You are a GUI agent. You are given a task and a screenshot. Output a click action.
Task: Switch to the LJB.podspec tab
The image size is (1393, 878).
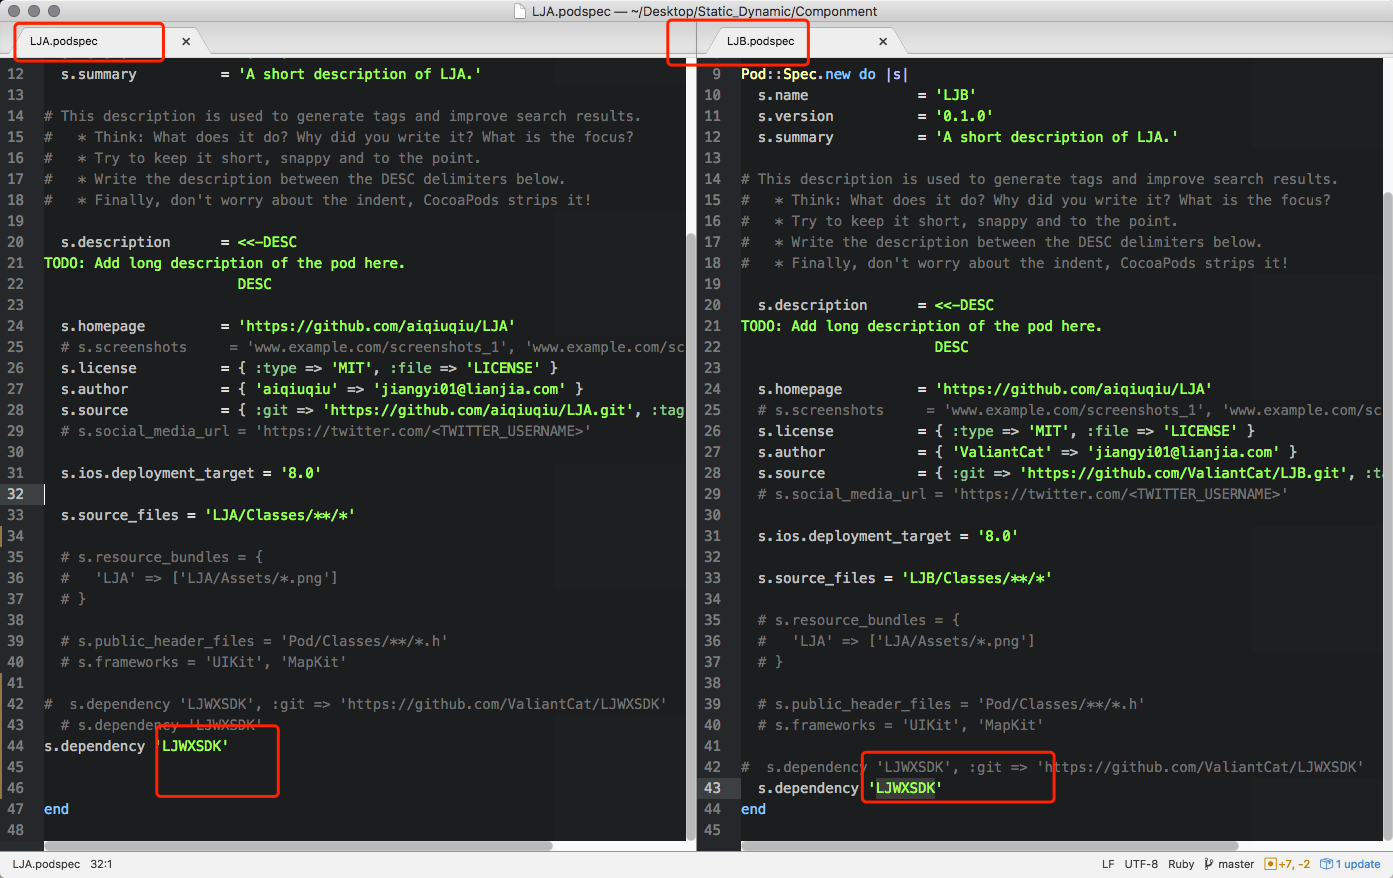click(x=805, y=41)
